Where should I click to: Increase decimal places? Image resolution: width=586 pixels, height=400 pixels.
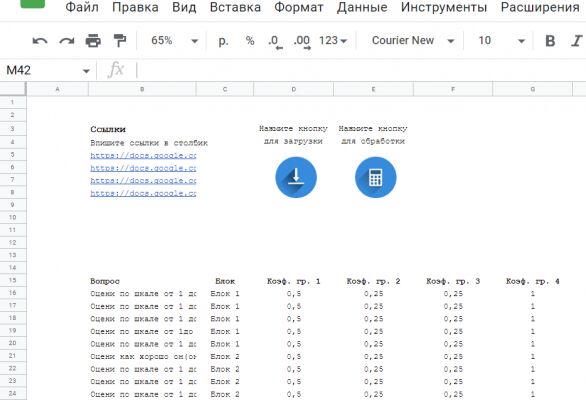click(302, 41)
